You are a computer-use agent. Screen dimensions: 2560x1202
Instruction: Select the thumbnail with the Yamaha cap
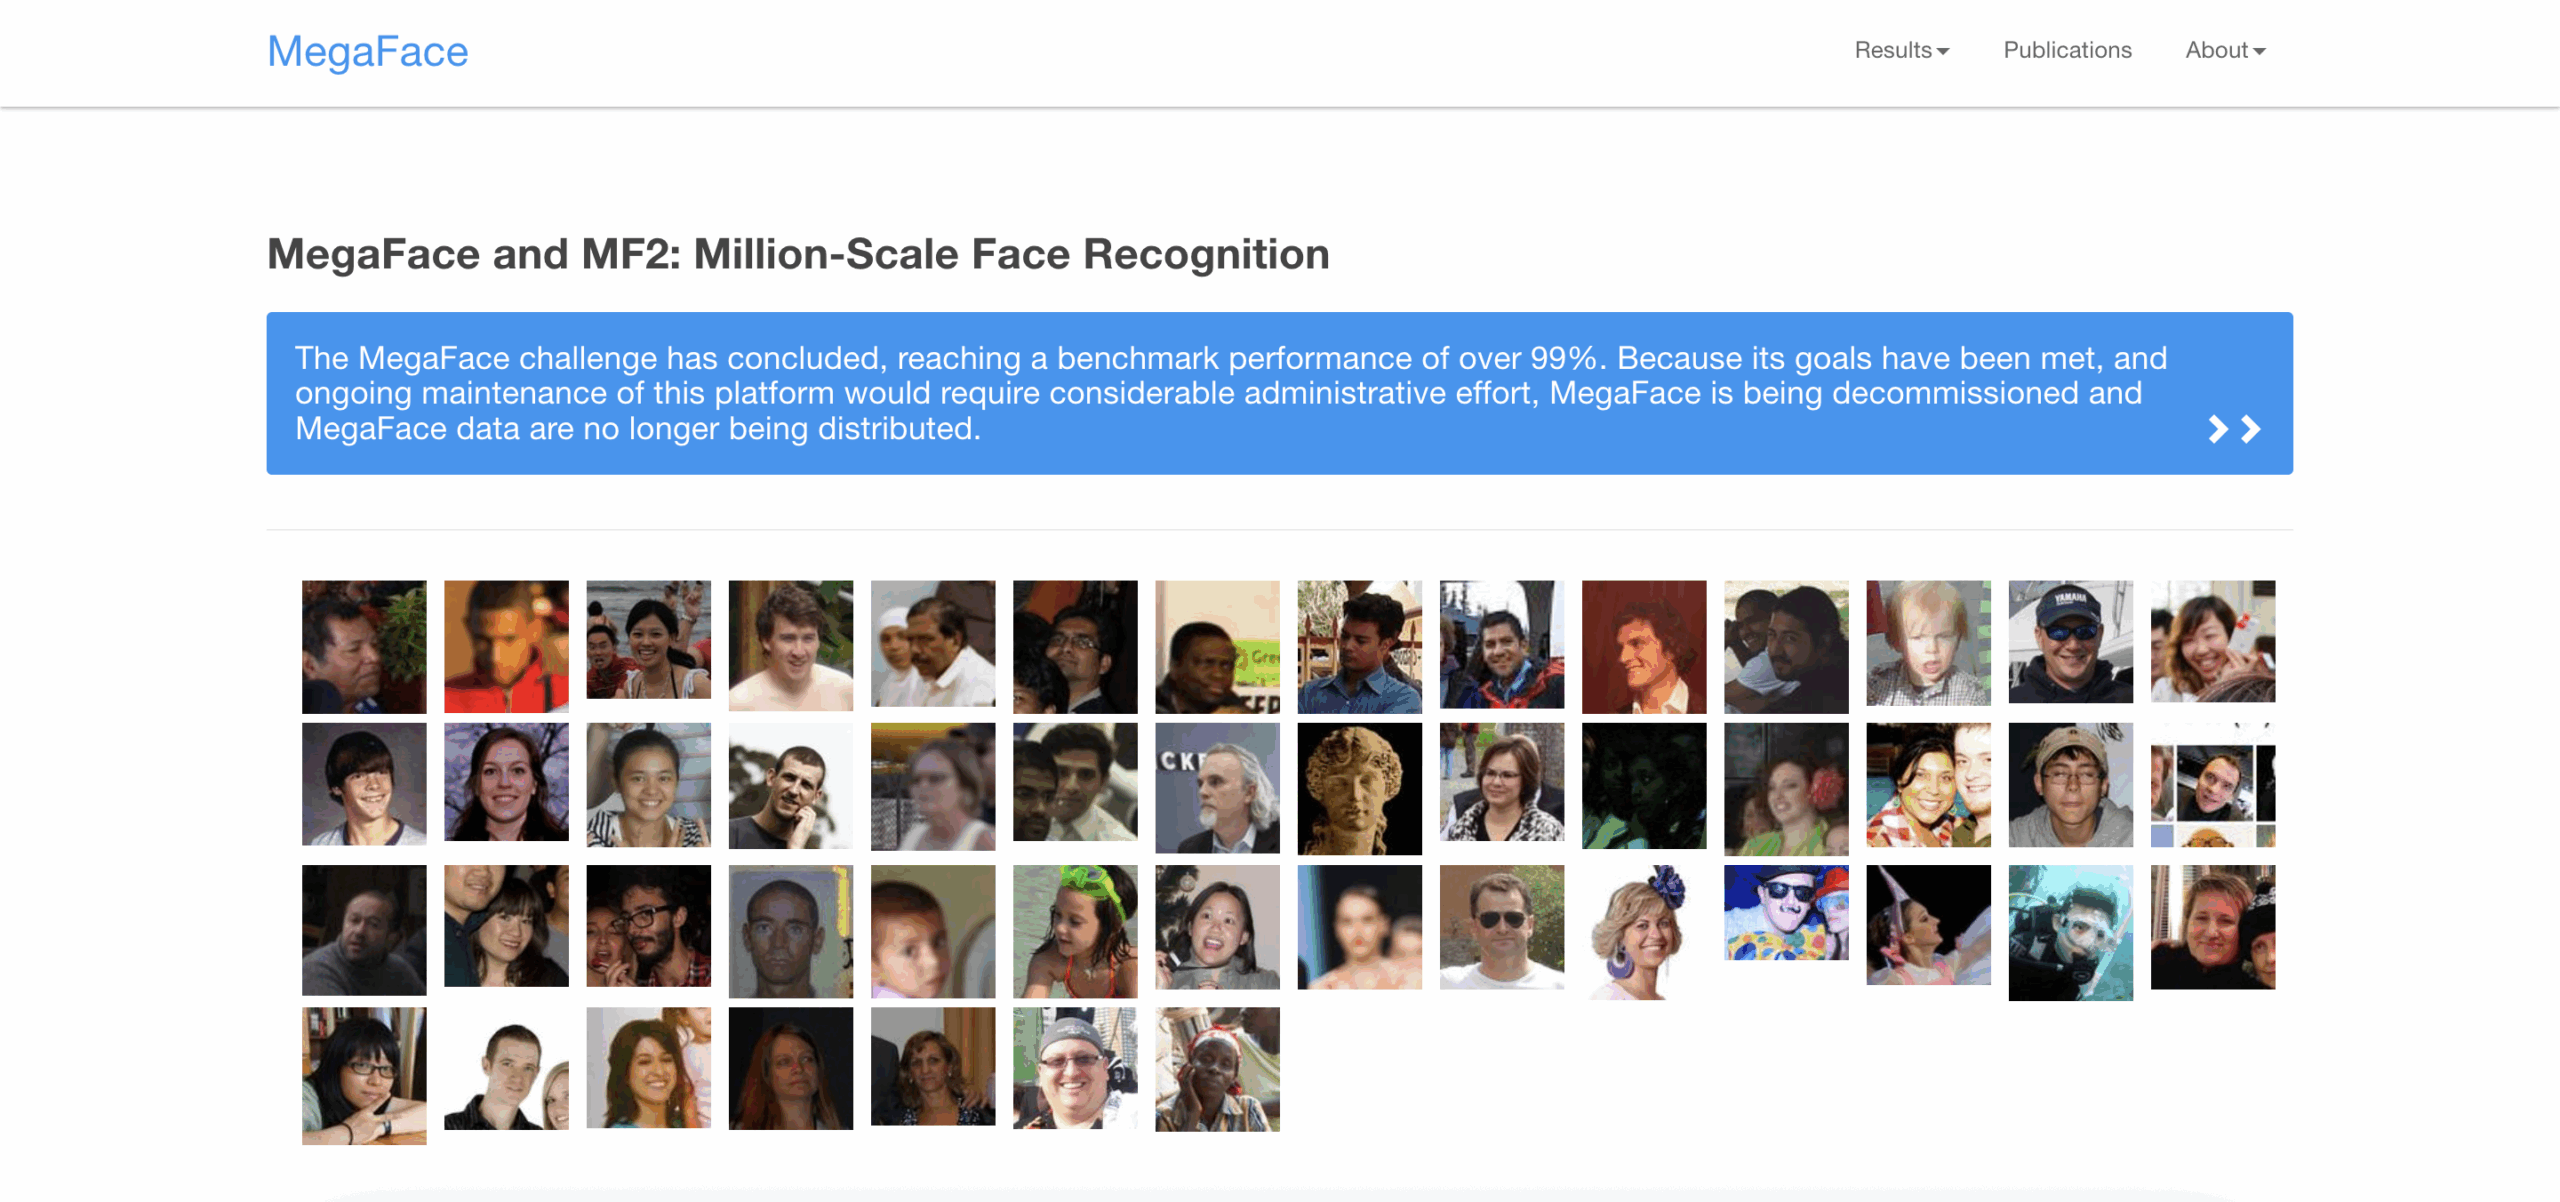point(2070,642)
